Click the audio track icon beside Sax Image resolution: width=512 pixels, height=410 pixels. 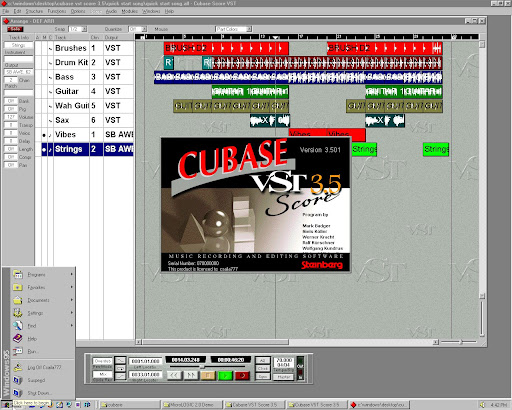50,121
